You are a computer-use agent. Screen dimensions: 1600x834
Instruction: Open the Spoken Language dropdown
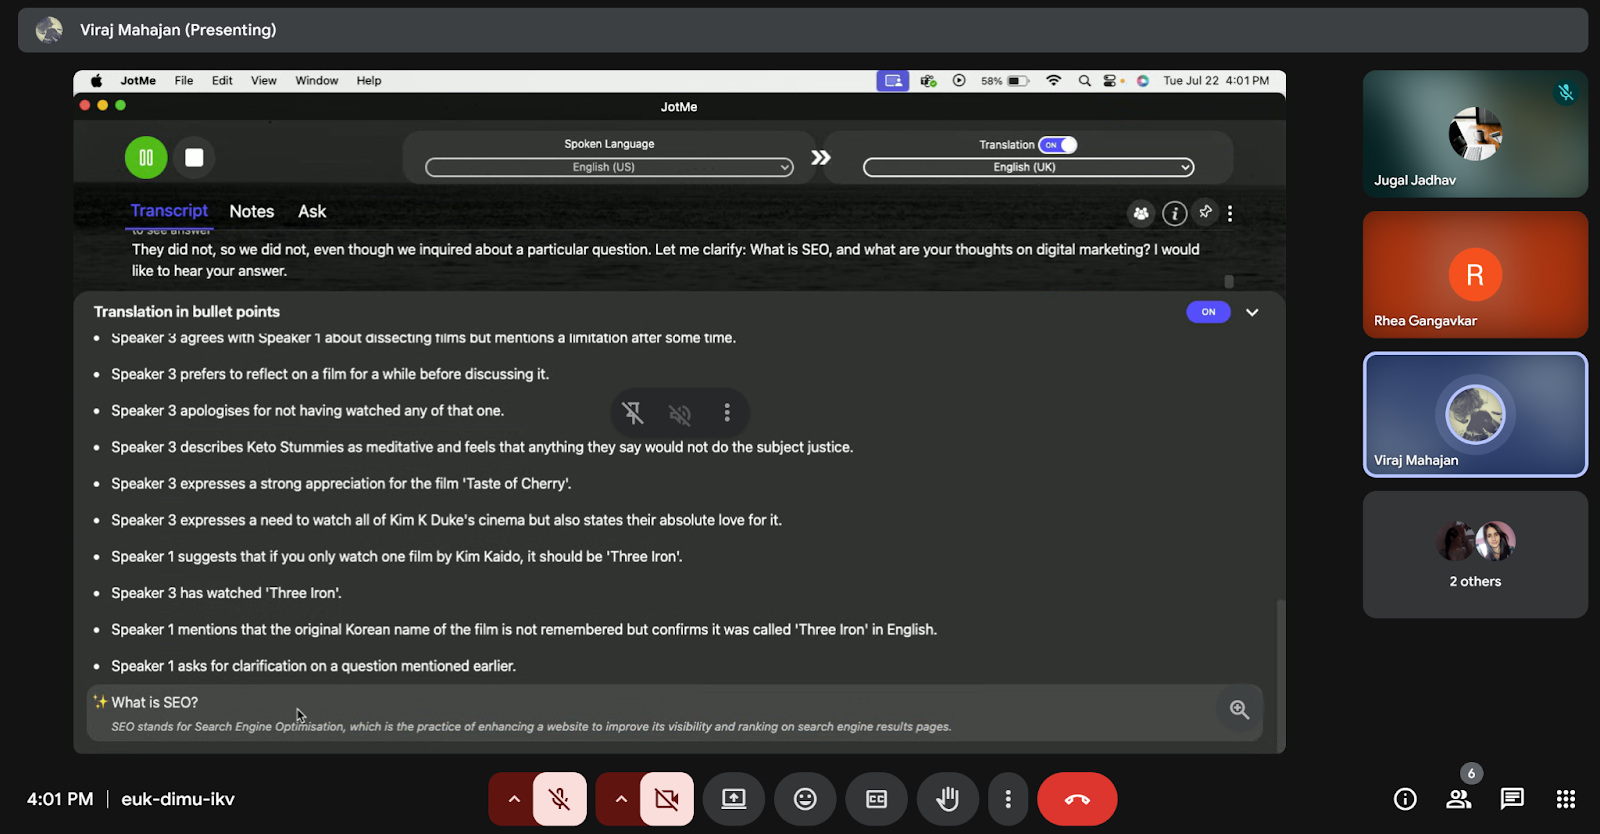(x=609, y=167)
